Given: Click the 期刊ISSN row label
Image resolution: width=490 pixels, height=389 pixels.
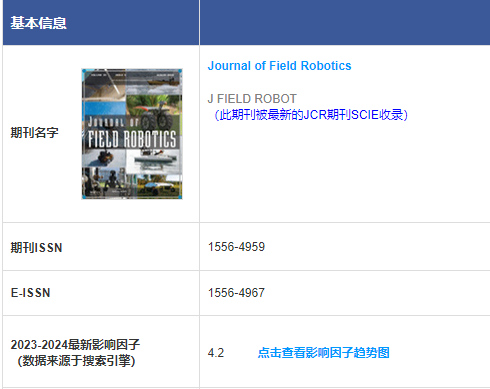Looking at the screenshot, I should (x=36, y=248).
